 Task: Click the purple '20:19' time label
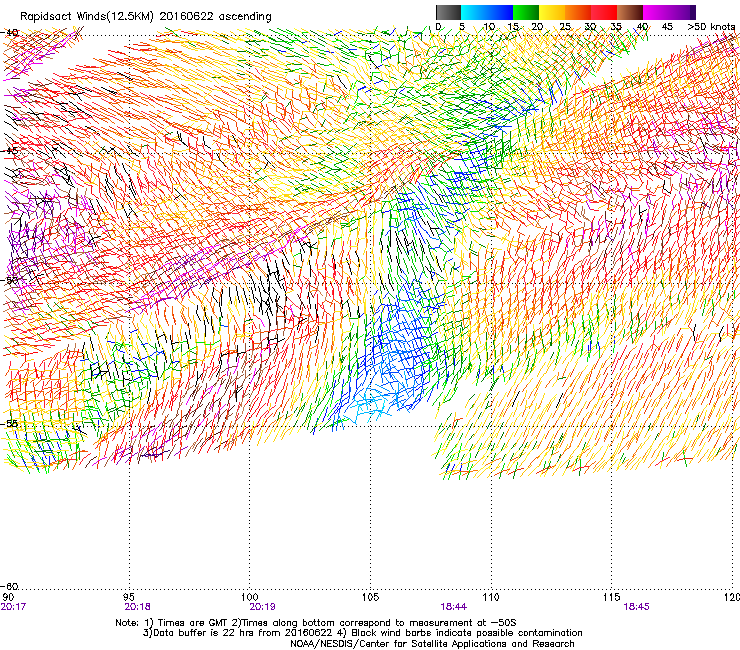(262, 607)
